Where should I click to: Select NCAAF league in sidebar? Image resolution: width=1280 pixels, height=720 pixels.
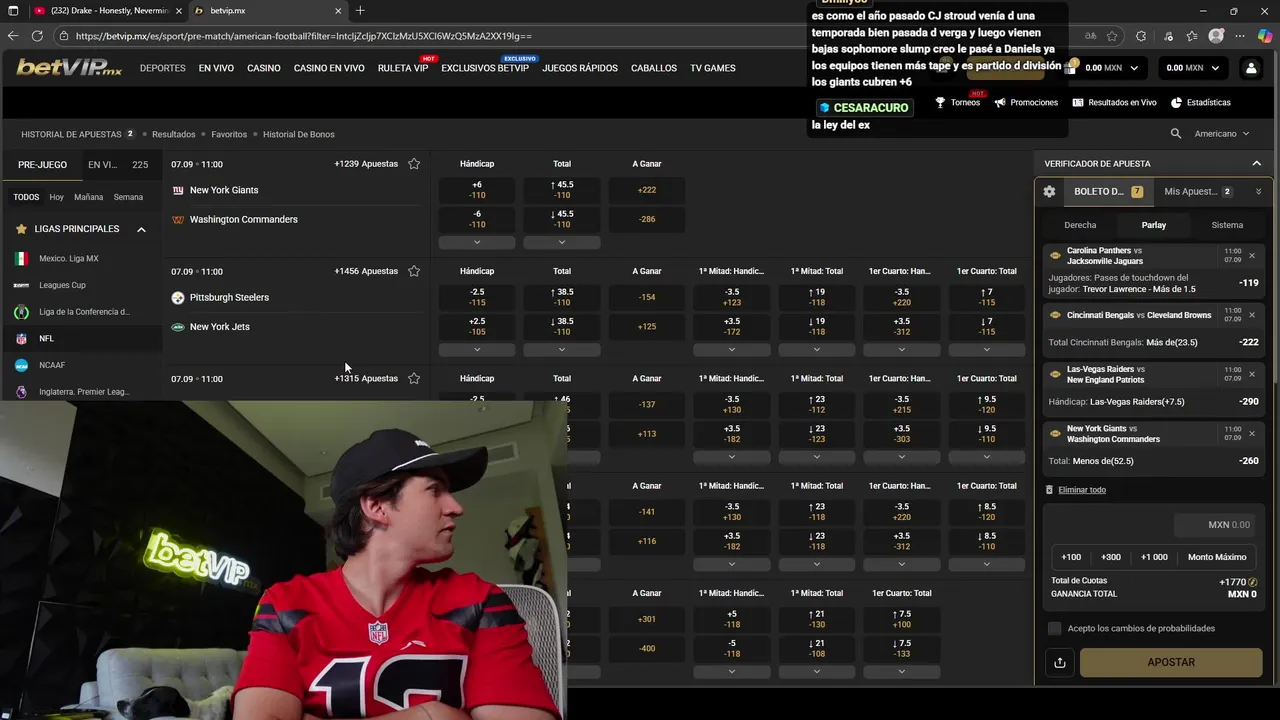[82, 365]
